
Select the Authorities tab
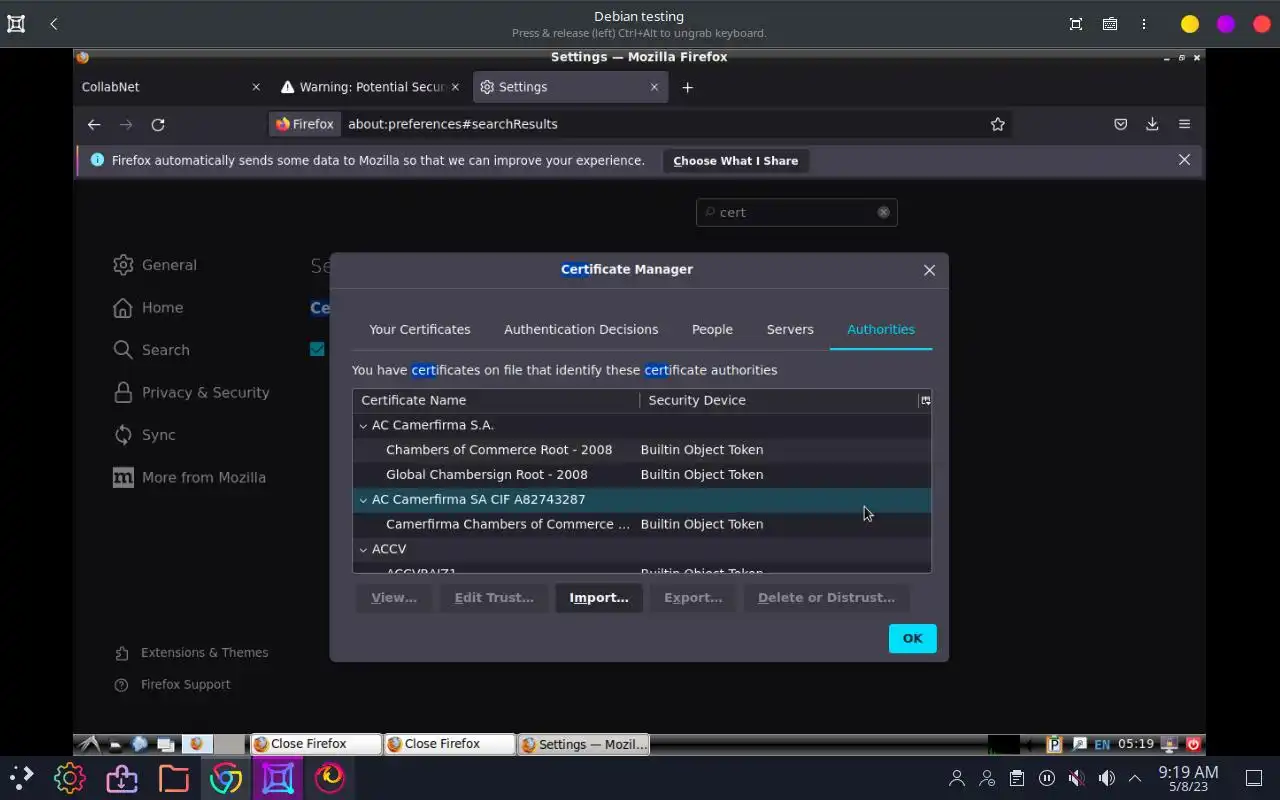pyautogui.click(x=881, y=329)
